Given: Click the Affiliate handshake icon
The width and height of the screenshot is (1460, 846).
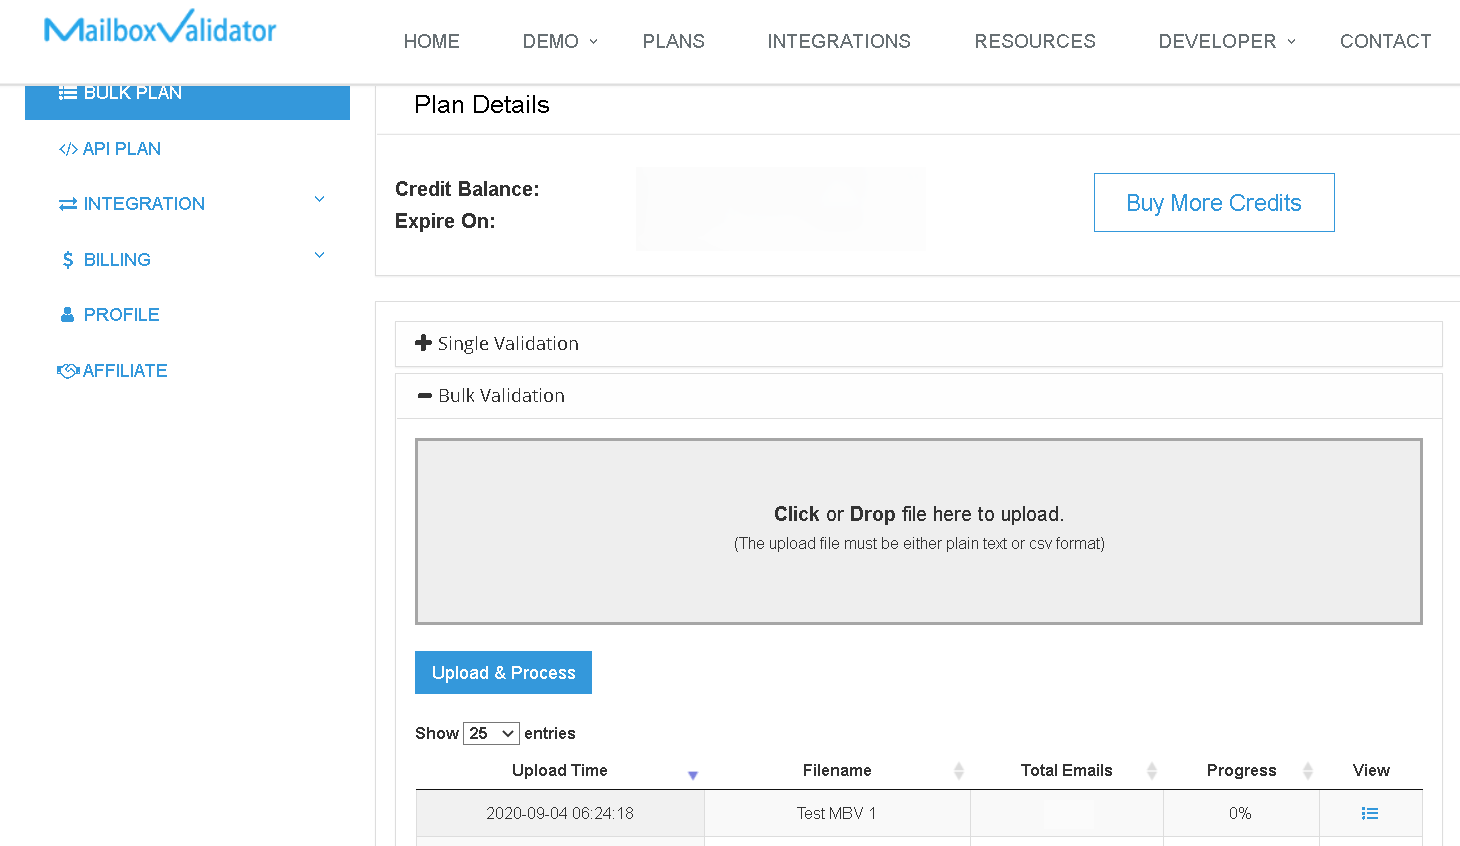Looking at the screenshot, I should tap(68, 371).
